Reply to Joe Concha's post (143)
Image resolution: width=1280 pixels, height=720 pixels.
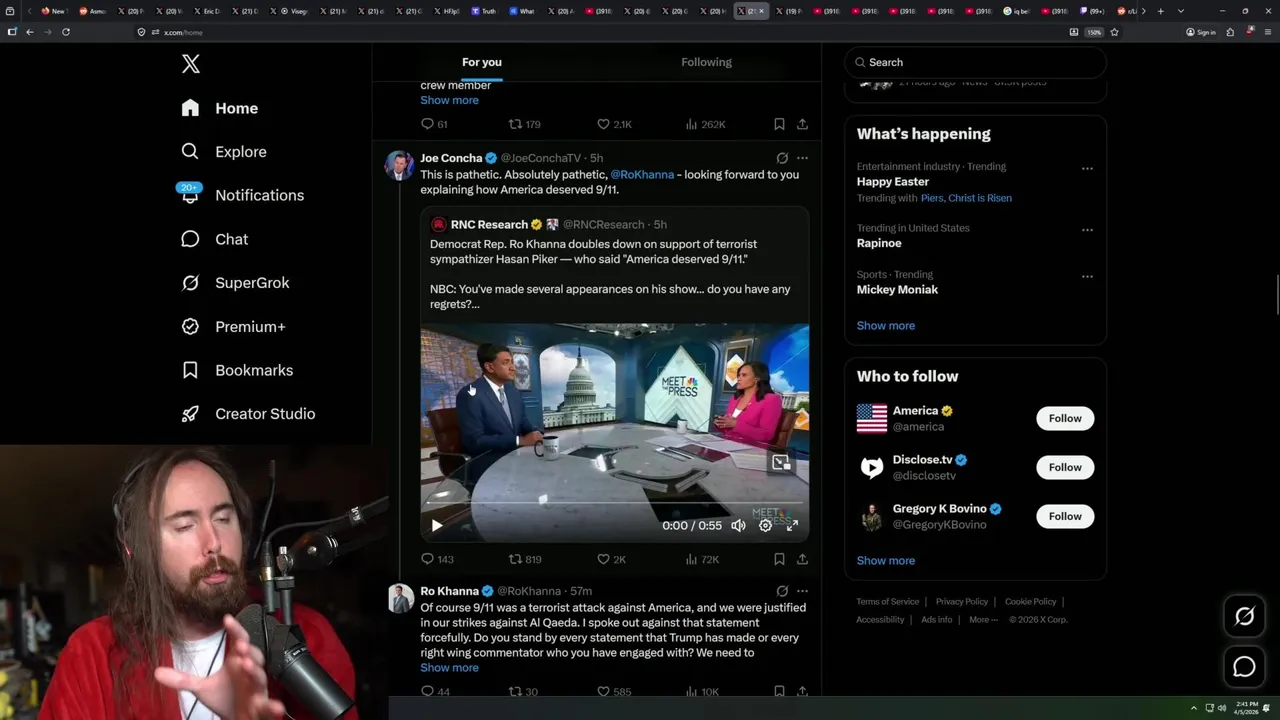[437, 559]
